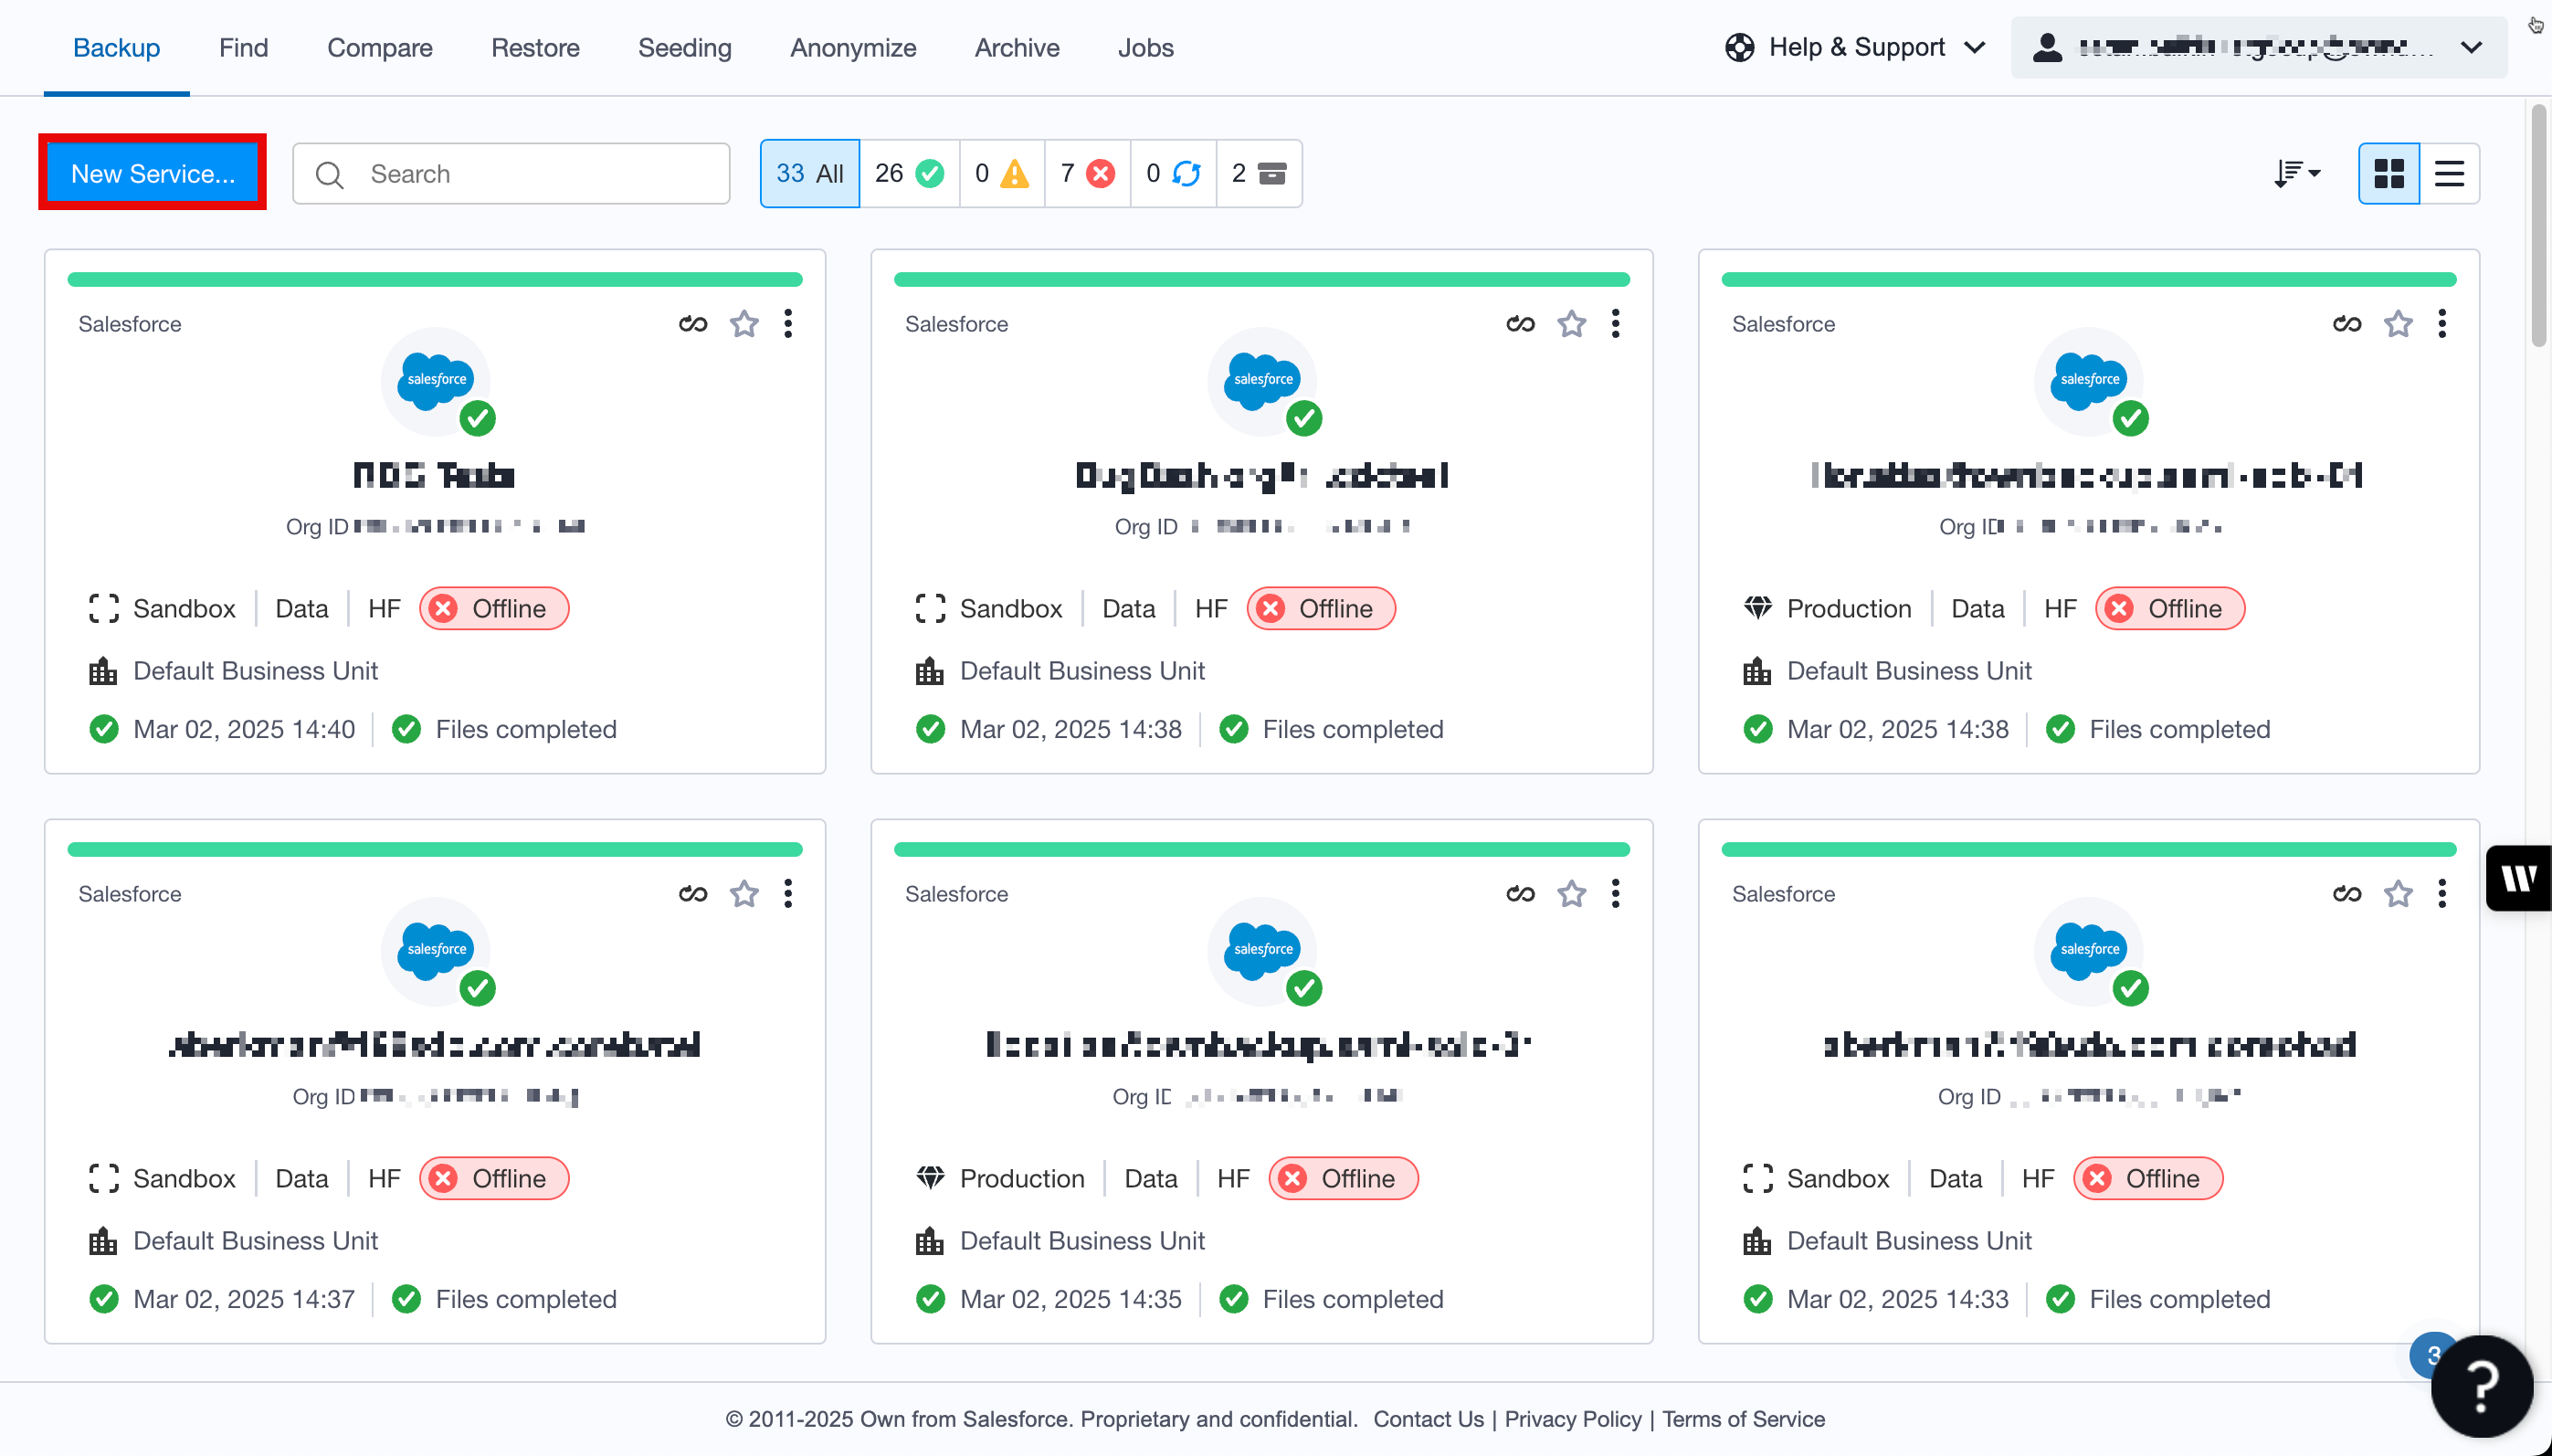The width and height of the screenshot is (2552, 1456).
Task: Open the Anonymize tab
Action: point(852,47)
